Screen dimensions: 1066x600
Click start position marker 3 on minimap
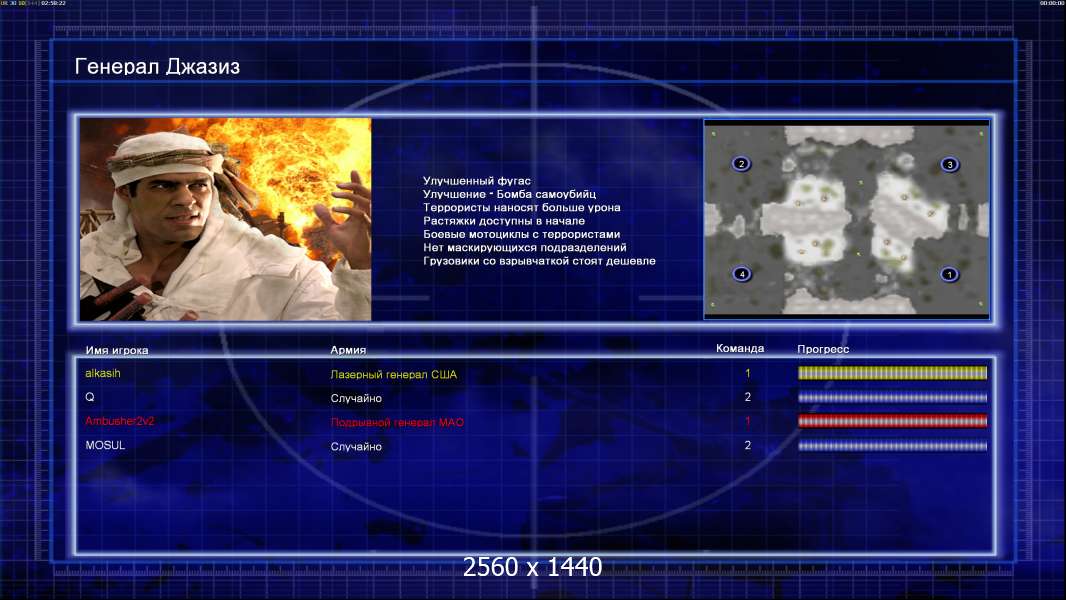(950, 164)
